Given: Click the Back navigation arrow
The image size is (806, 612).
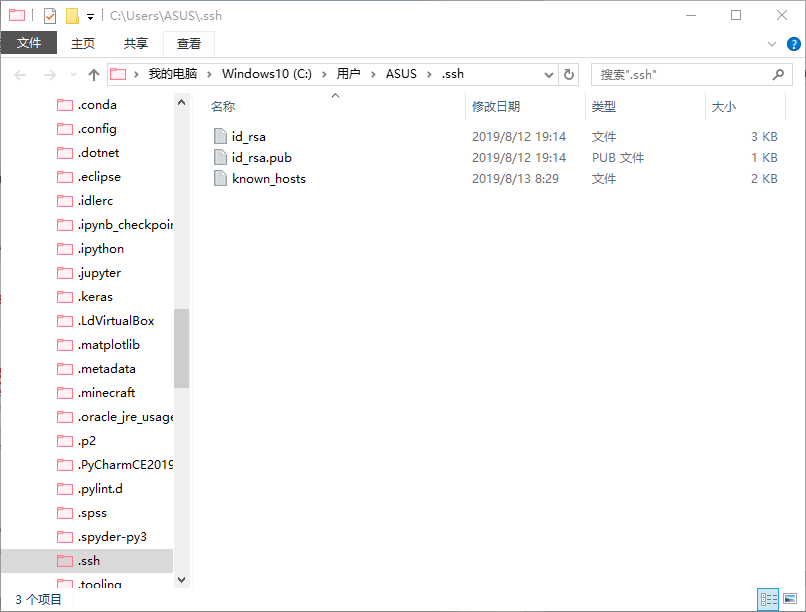Looking at the screenshot, I should pos(20,75).
